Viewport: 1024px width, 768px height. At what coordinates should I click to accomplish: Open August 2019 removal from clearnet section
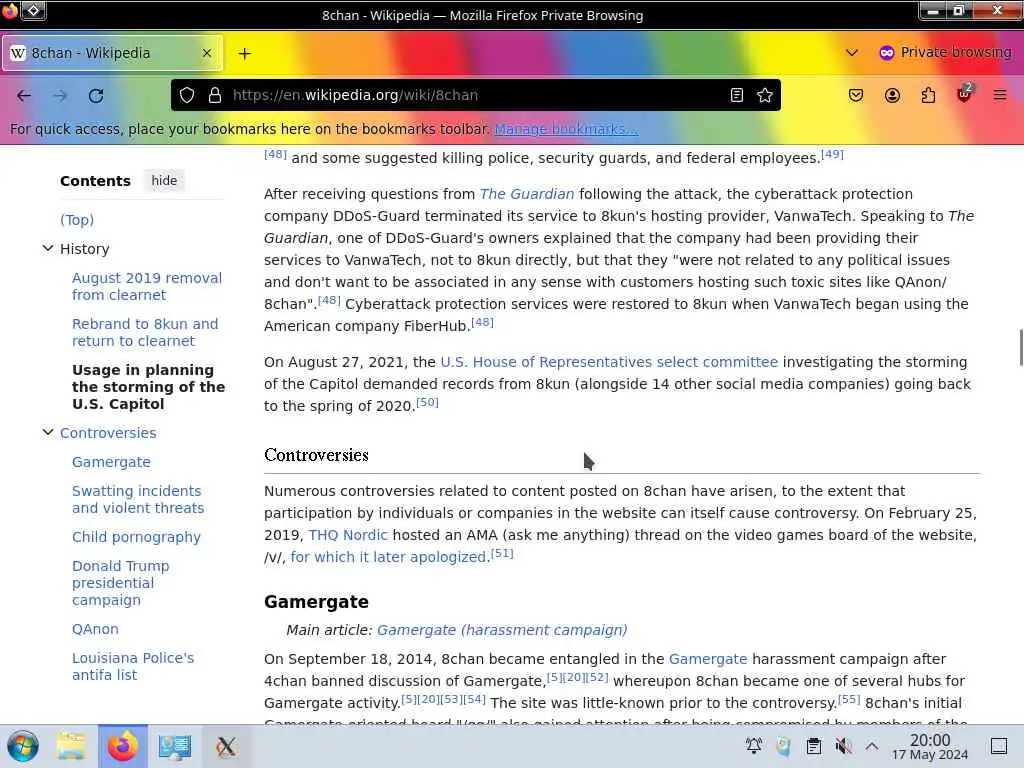point(147,286)
